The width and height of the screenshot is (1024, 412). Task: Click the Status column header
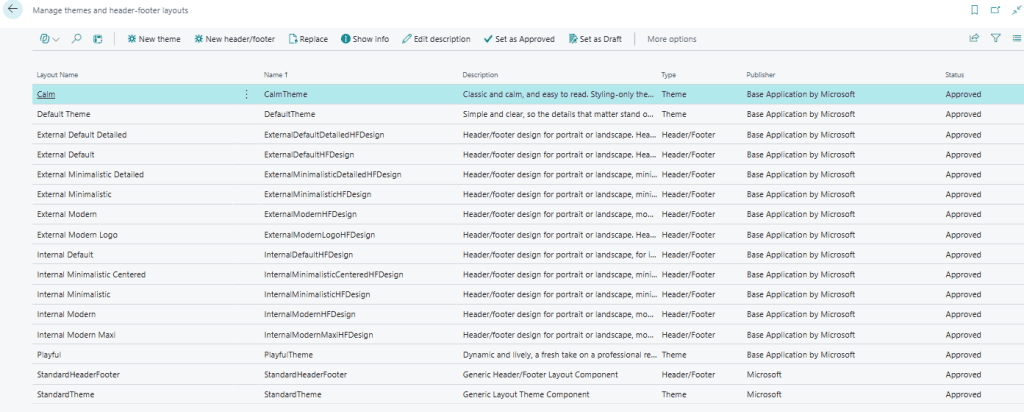[x=954, y=75]
